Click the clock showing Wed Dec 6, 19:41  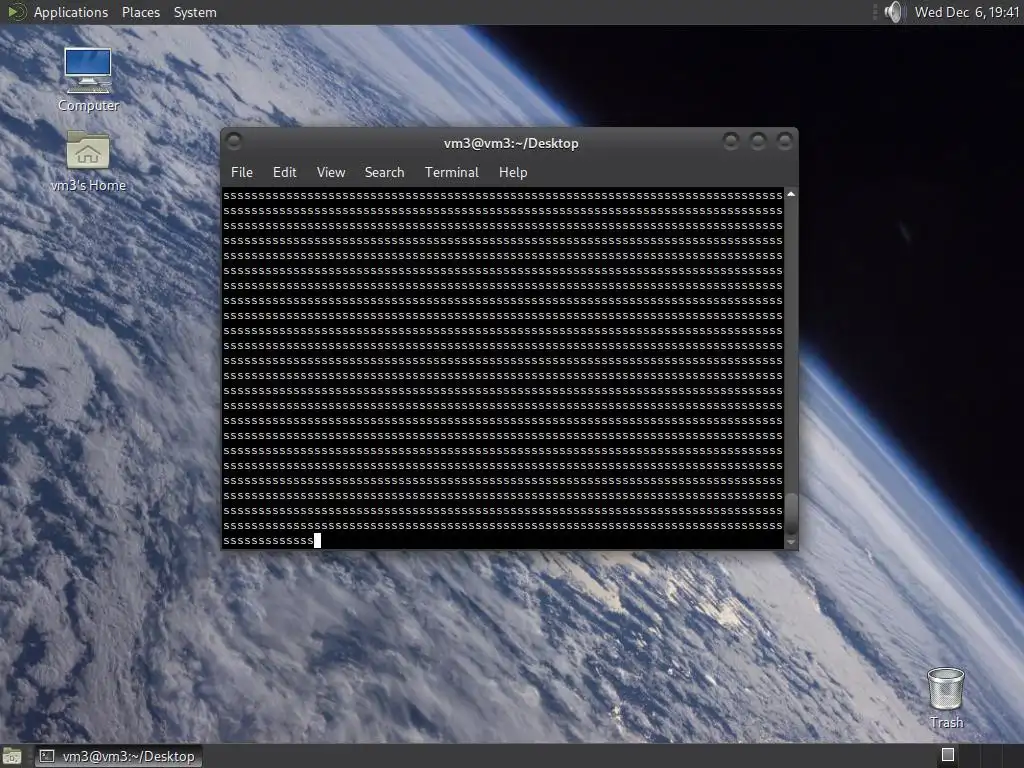(967, 12)
